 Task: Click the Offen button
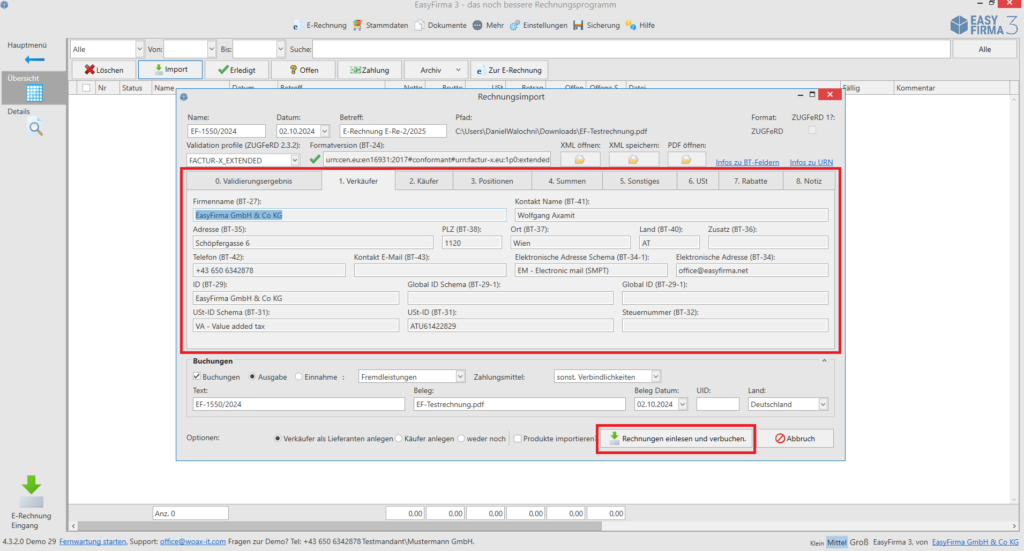[304, 70]
